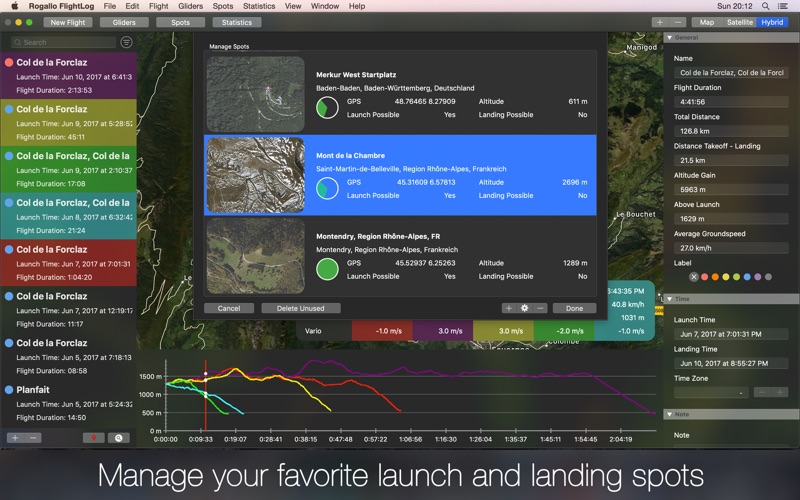
Task: Open the Gliders menu in menu bar
Action: point(190,6)
